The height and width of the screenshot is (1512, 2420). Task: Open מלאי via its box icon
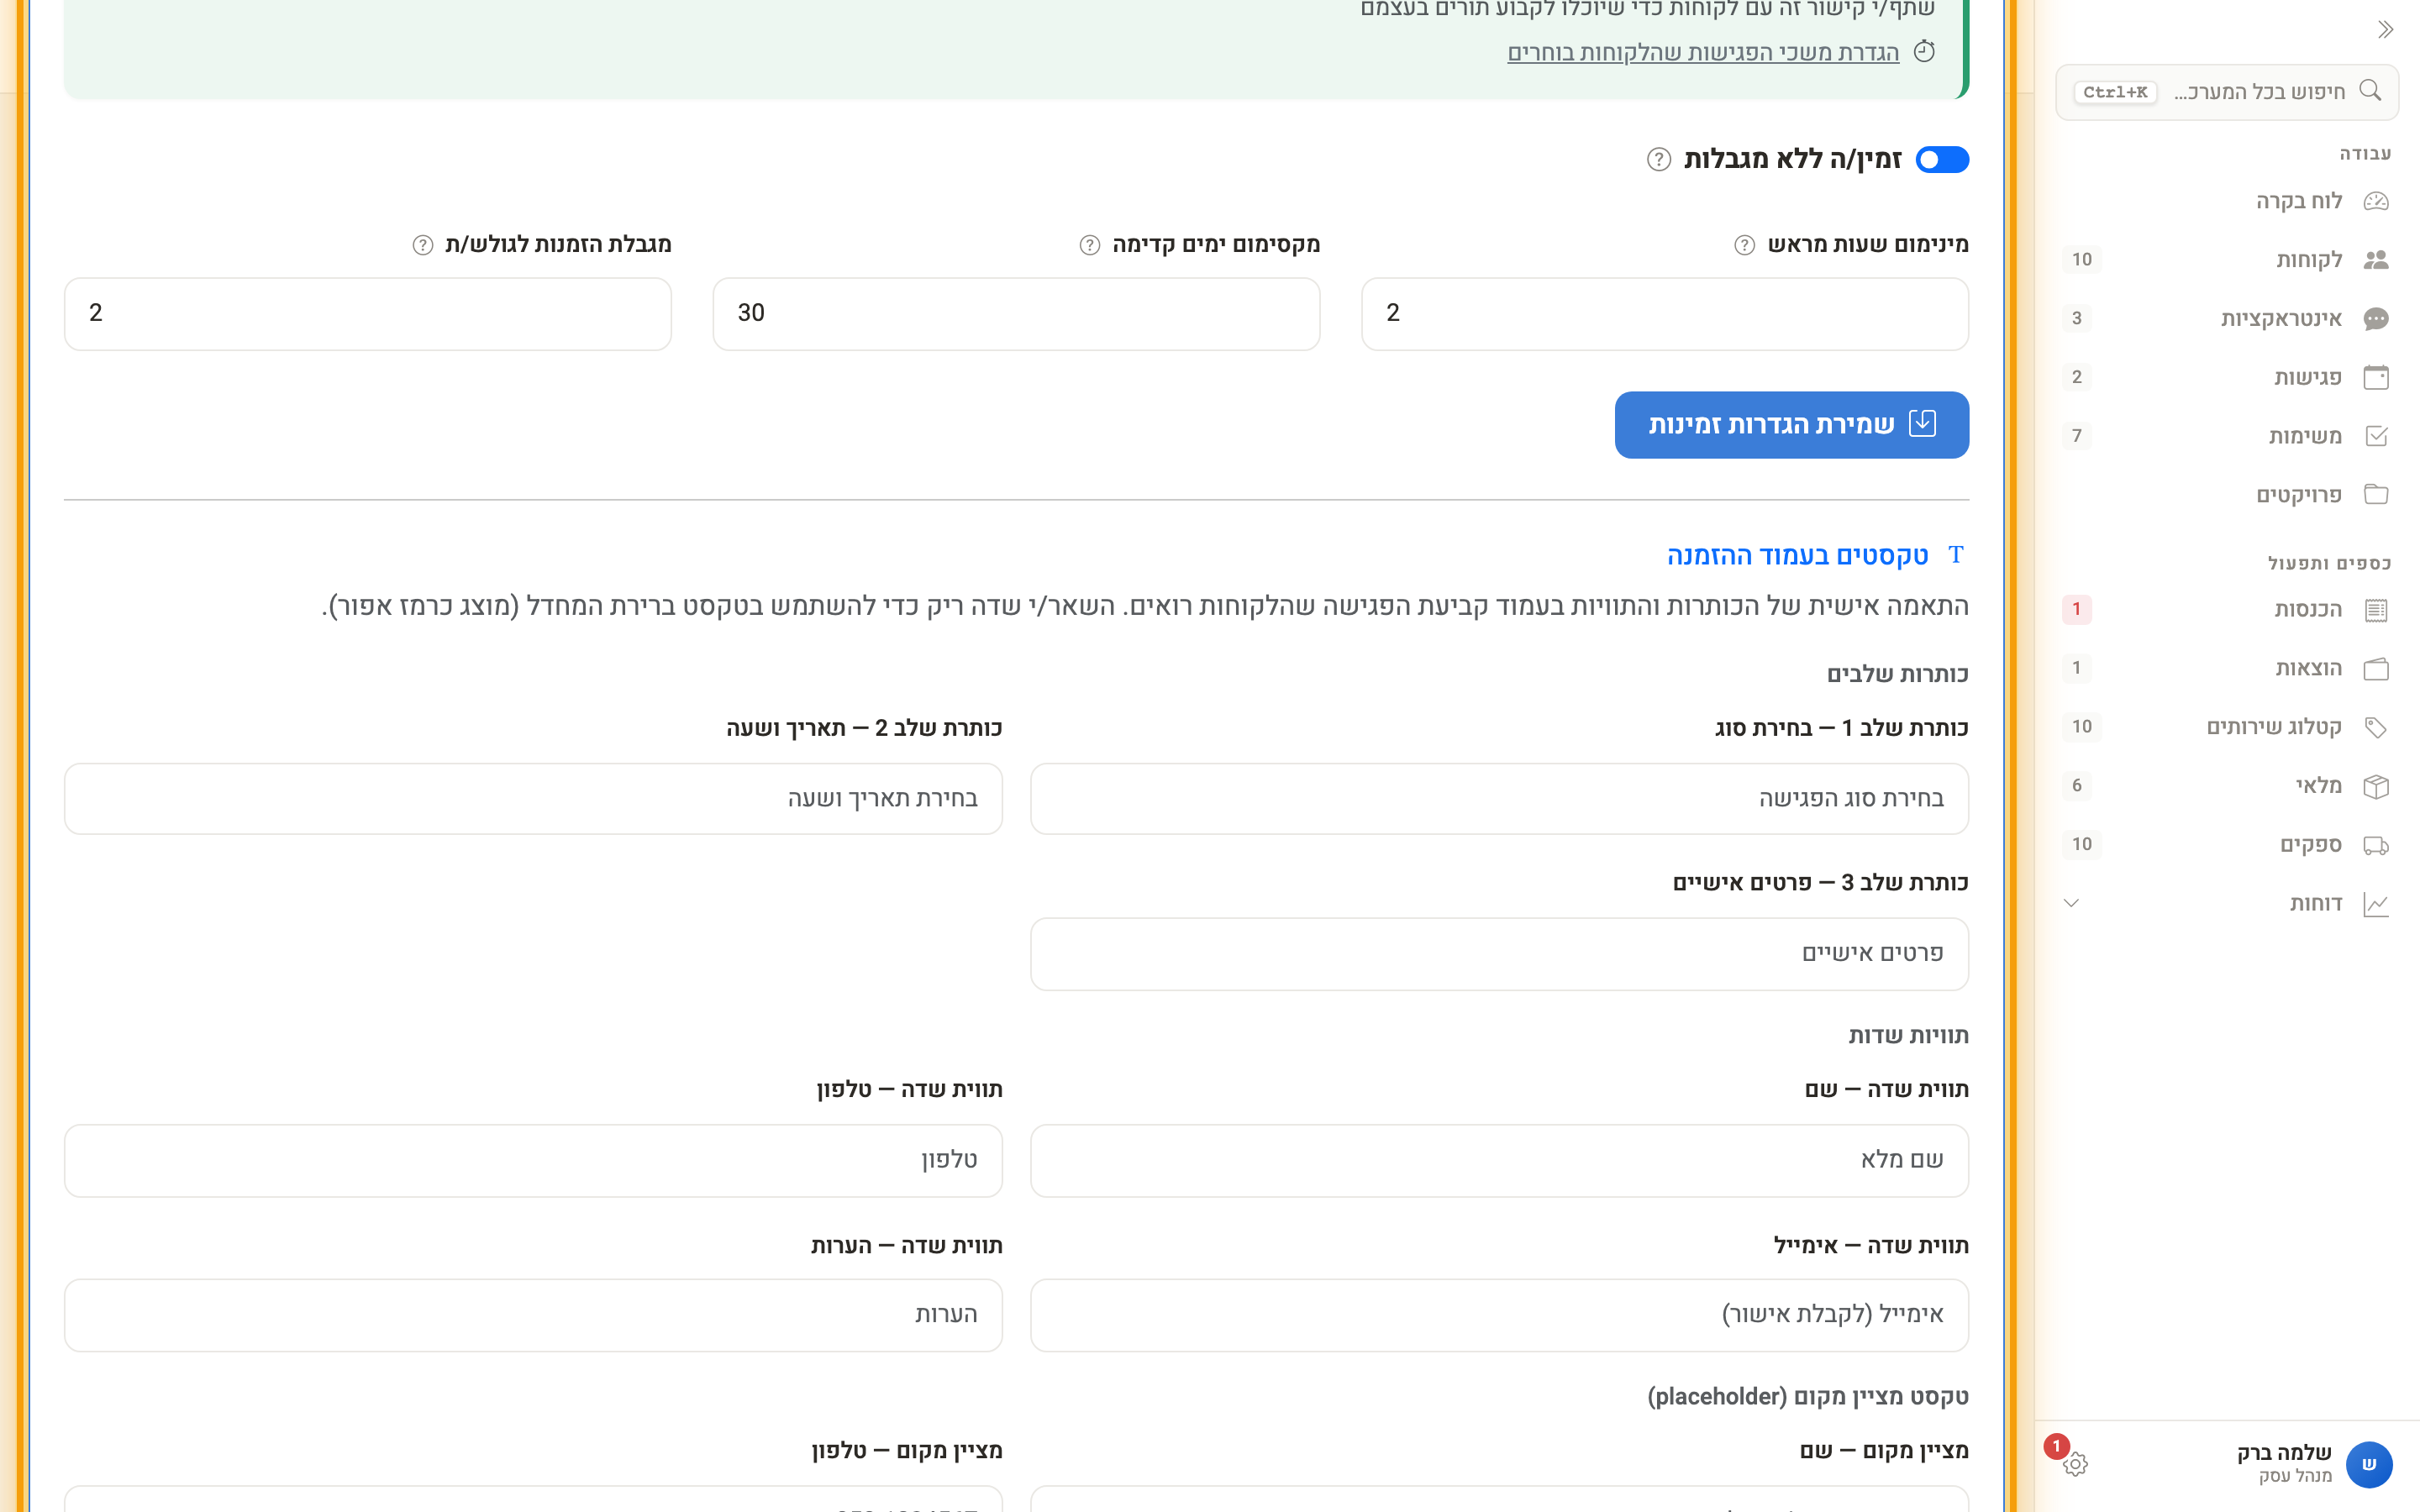coord(2376,786)
